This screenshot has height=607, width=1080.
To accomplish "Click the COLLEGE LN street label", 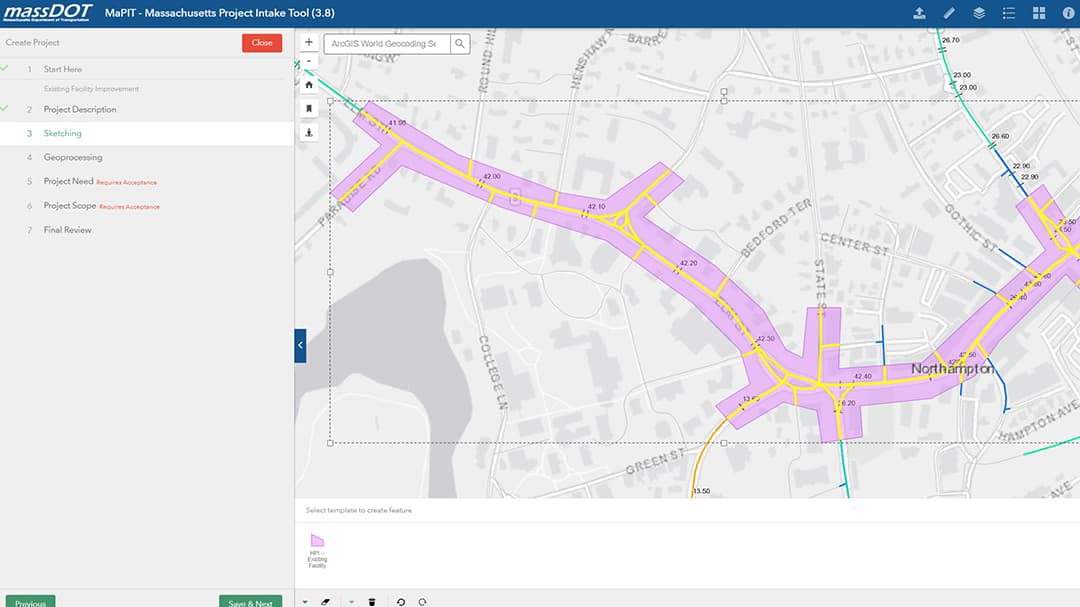I will 493,373.
